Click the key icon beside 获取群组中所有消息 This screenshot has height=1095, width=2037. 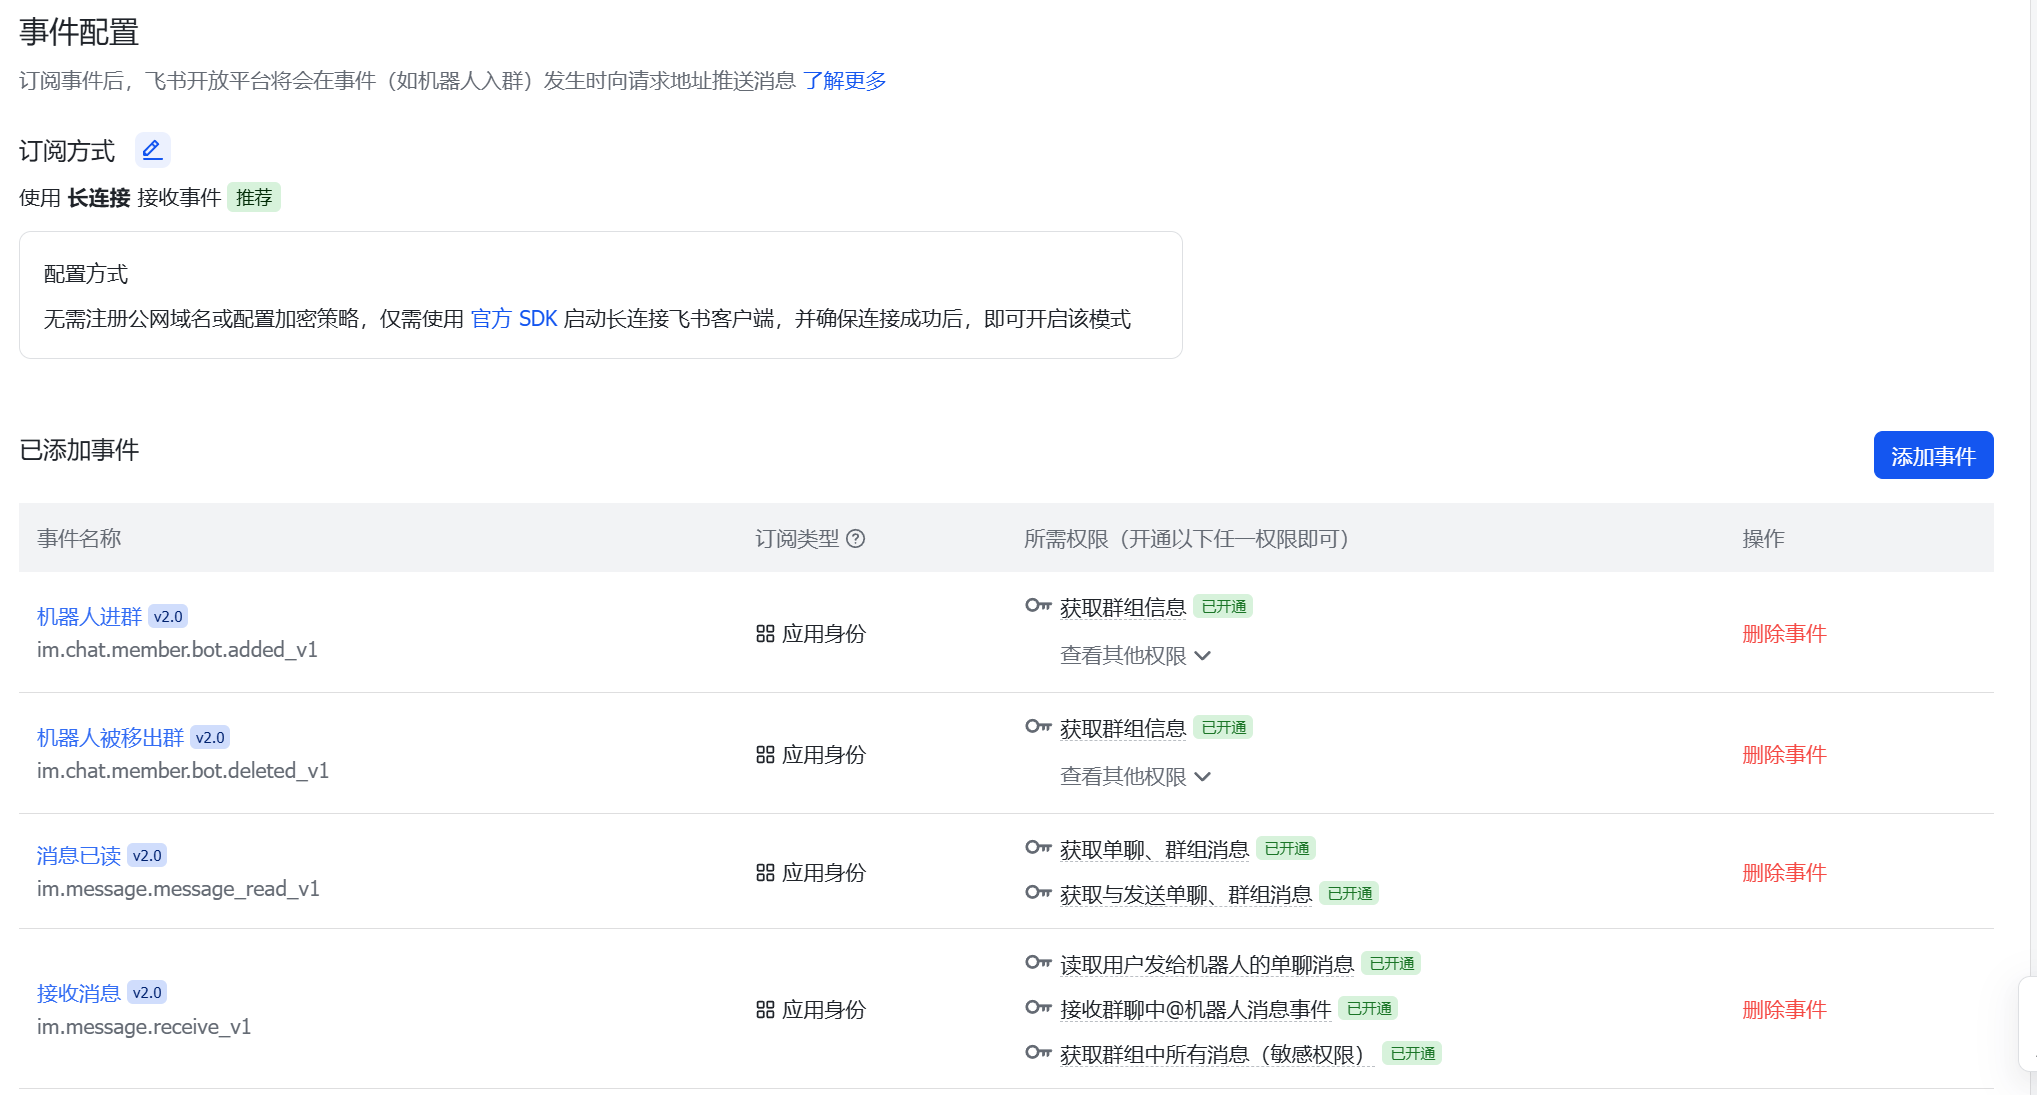1037,1053
